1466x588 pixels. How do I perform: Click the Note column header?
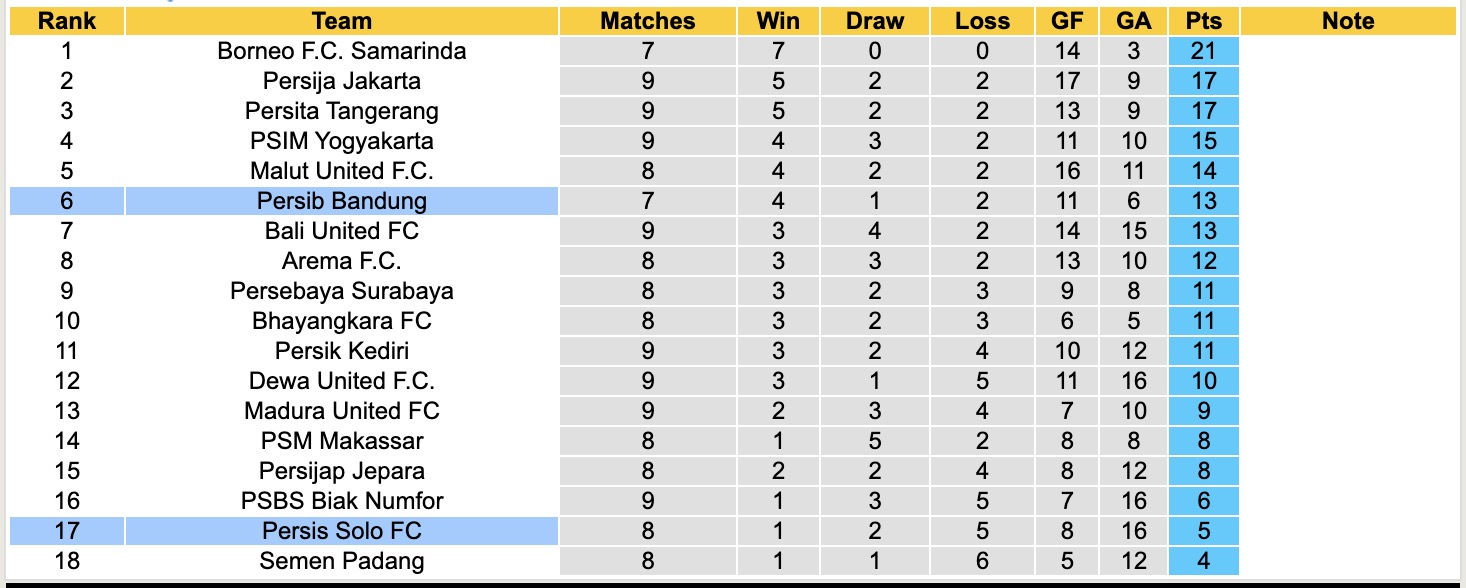(1347, 21)
